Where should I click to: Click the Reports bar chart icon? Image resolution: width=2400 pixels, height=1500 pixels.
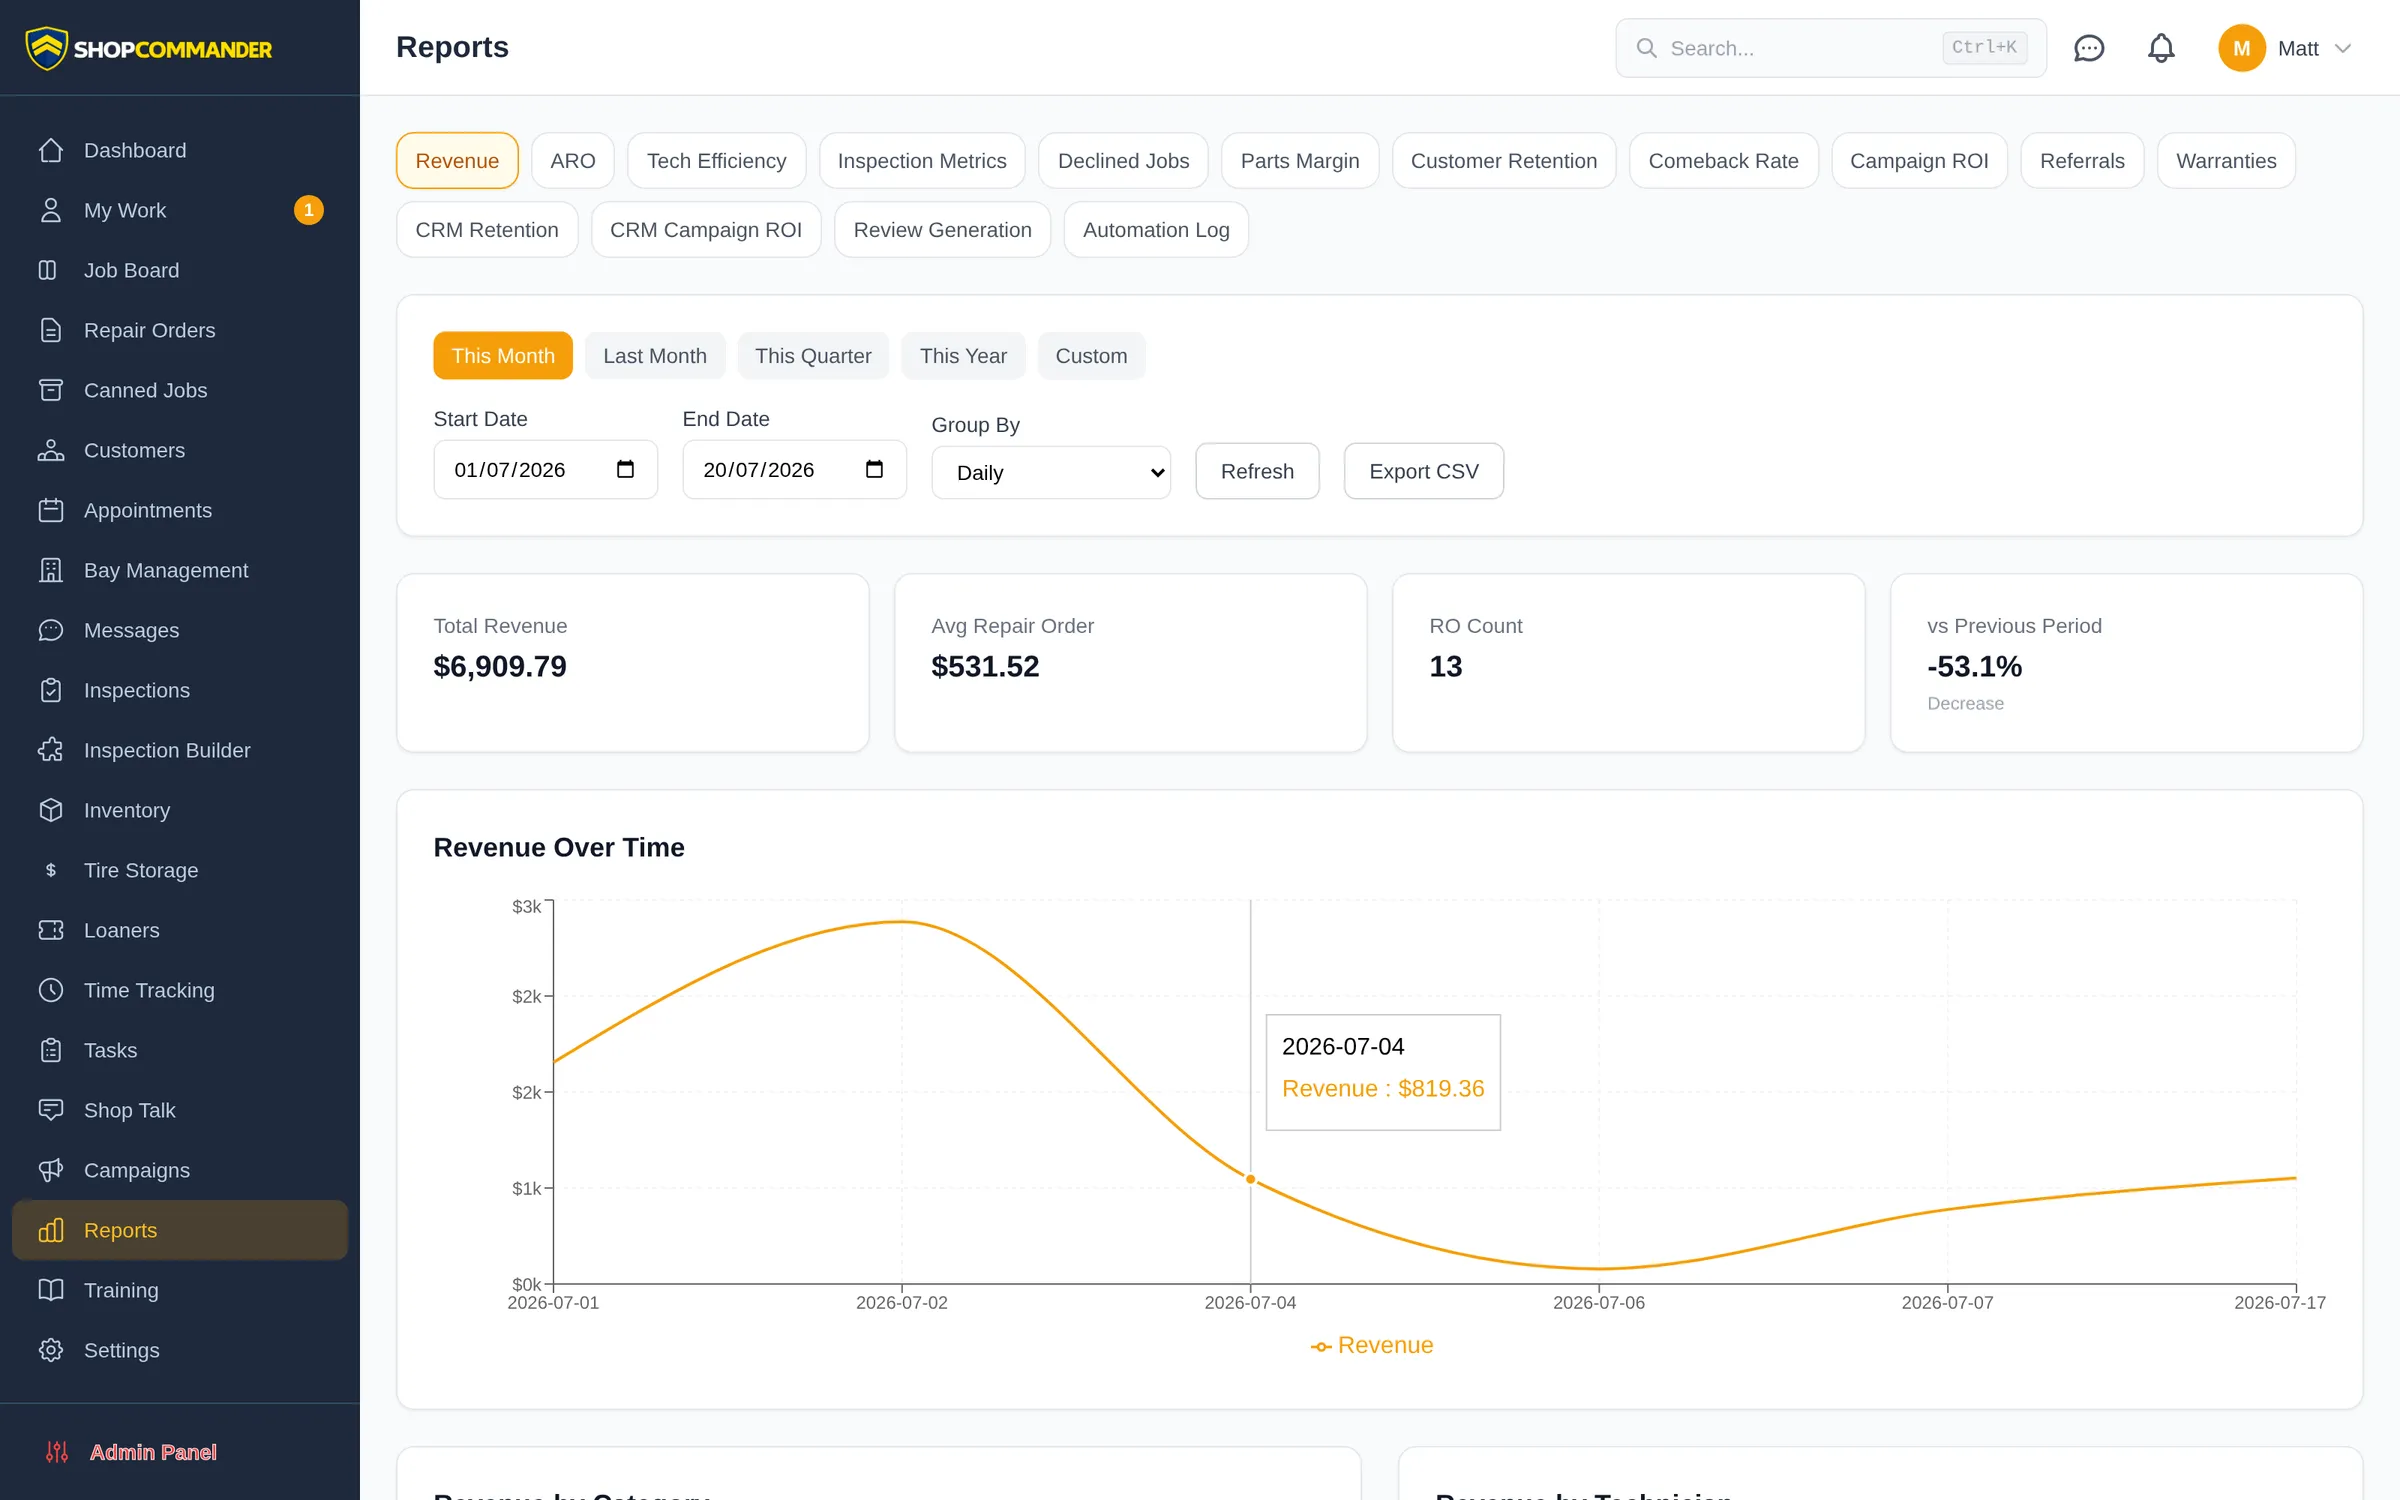51,1230
